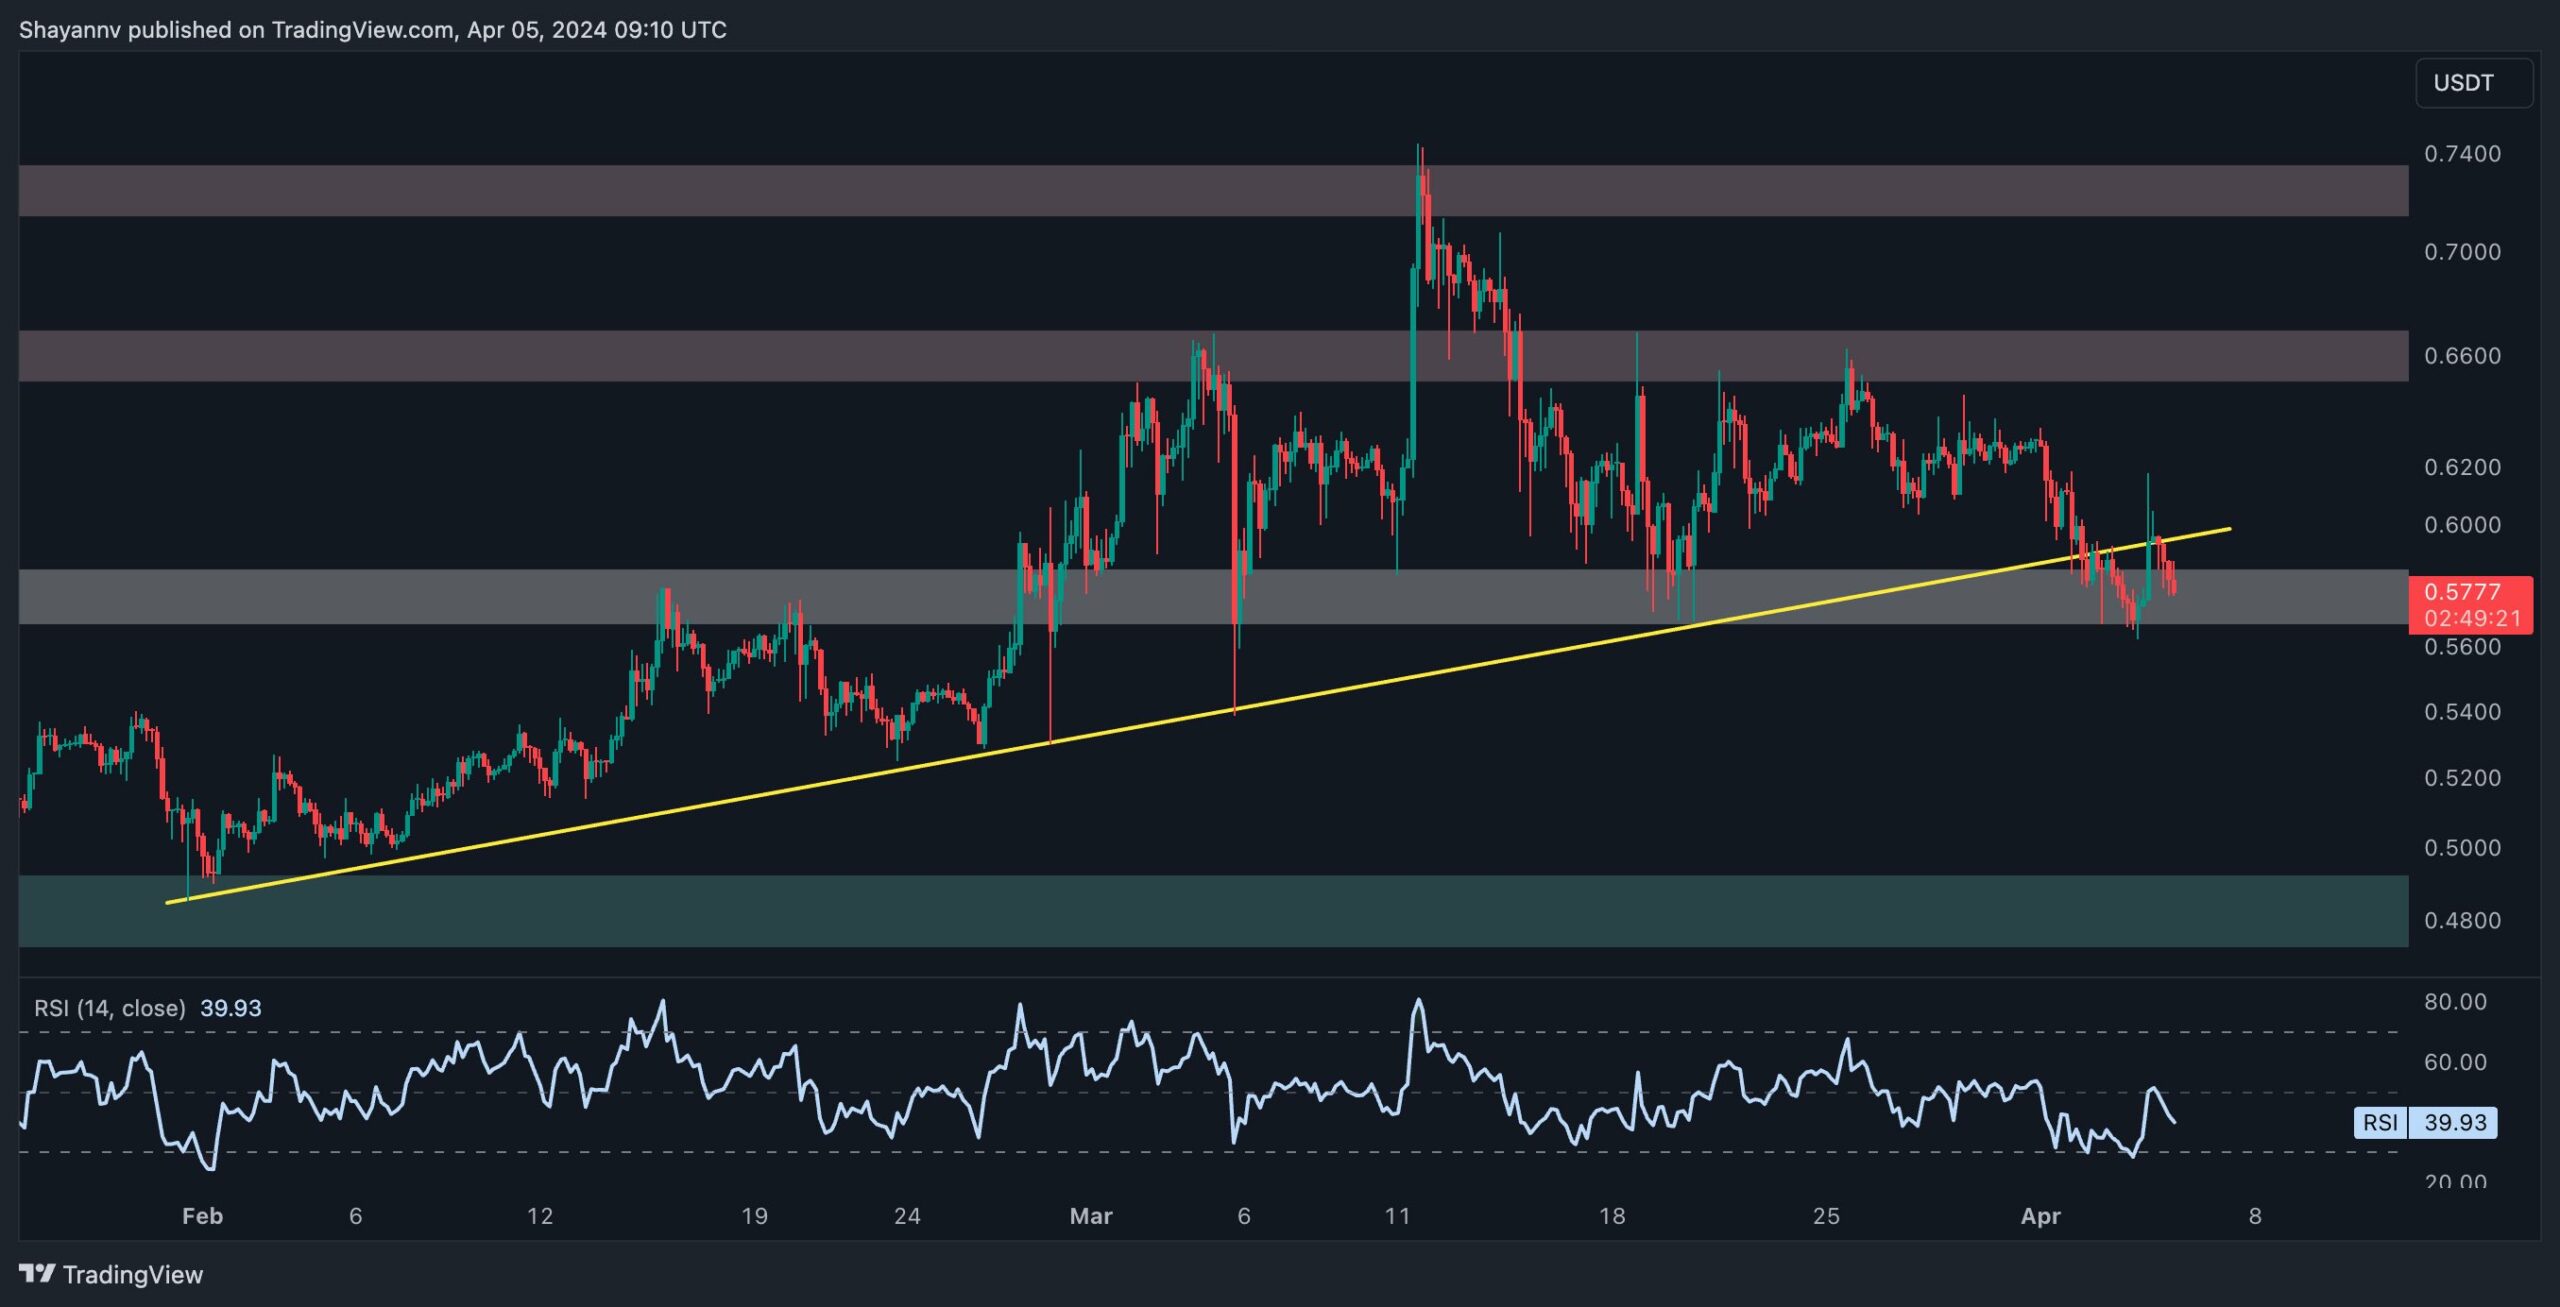Click the 0.7400 price axis label
2560x1307 pixels.
(2462, 154)
